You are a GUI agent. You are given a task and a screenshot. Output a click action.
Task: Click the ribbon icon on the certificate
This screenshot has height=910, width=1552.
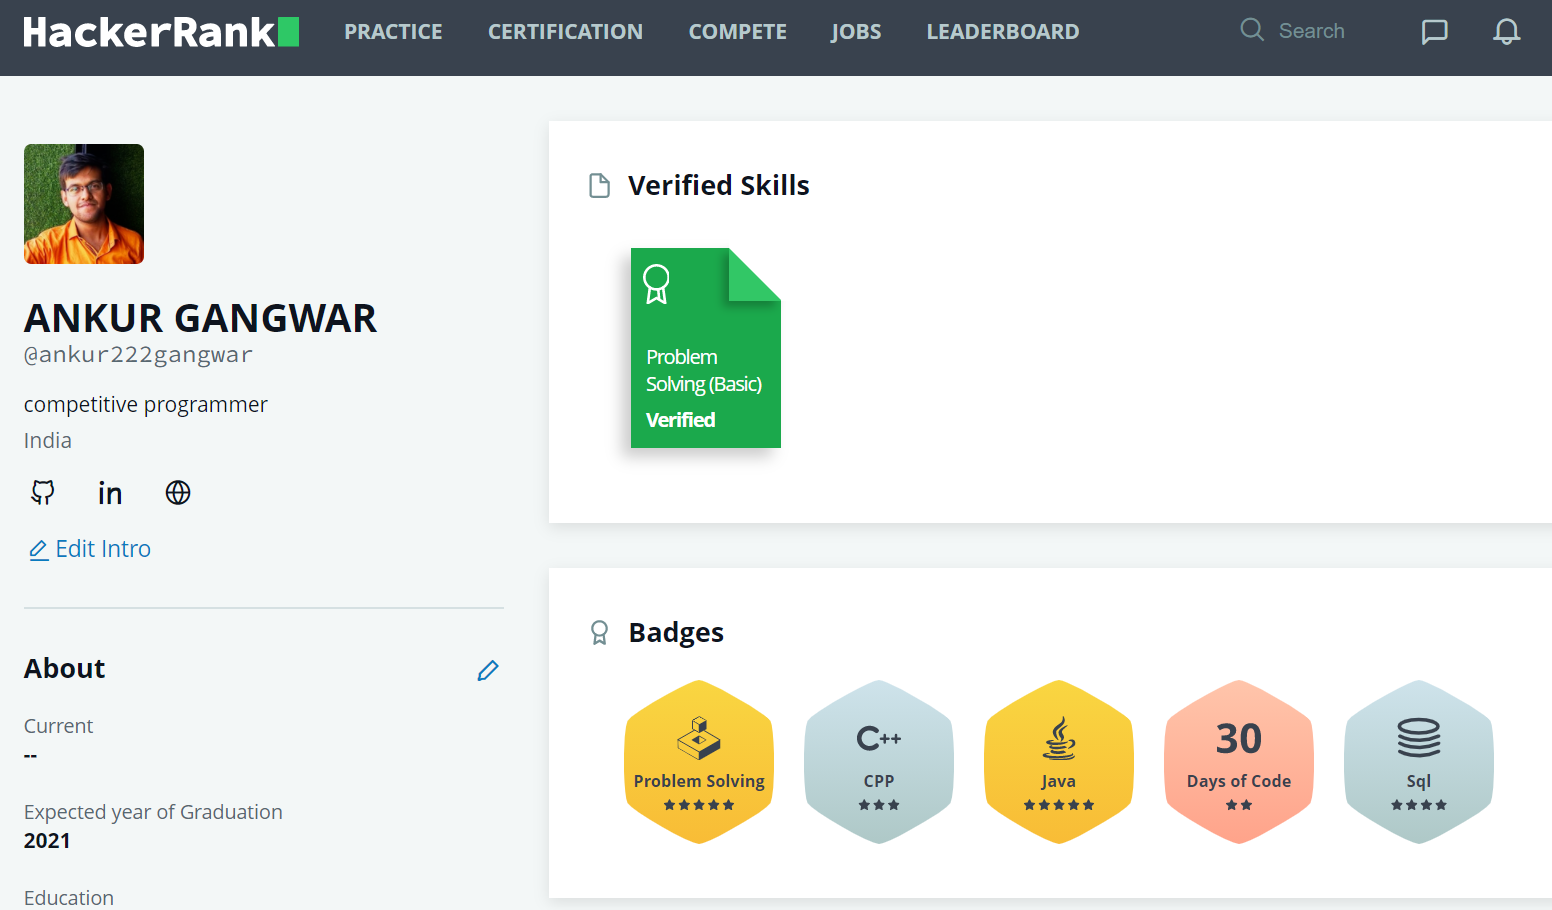coord(656,284)
